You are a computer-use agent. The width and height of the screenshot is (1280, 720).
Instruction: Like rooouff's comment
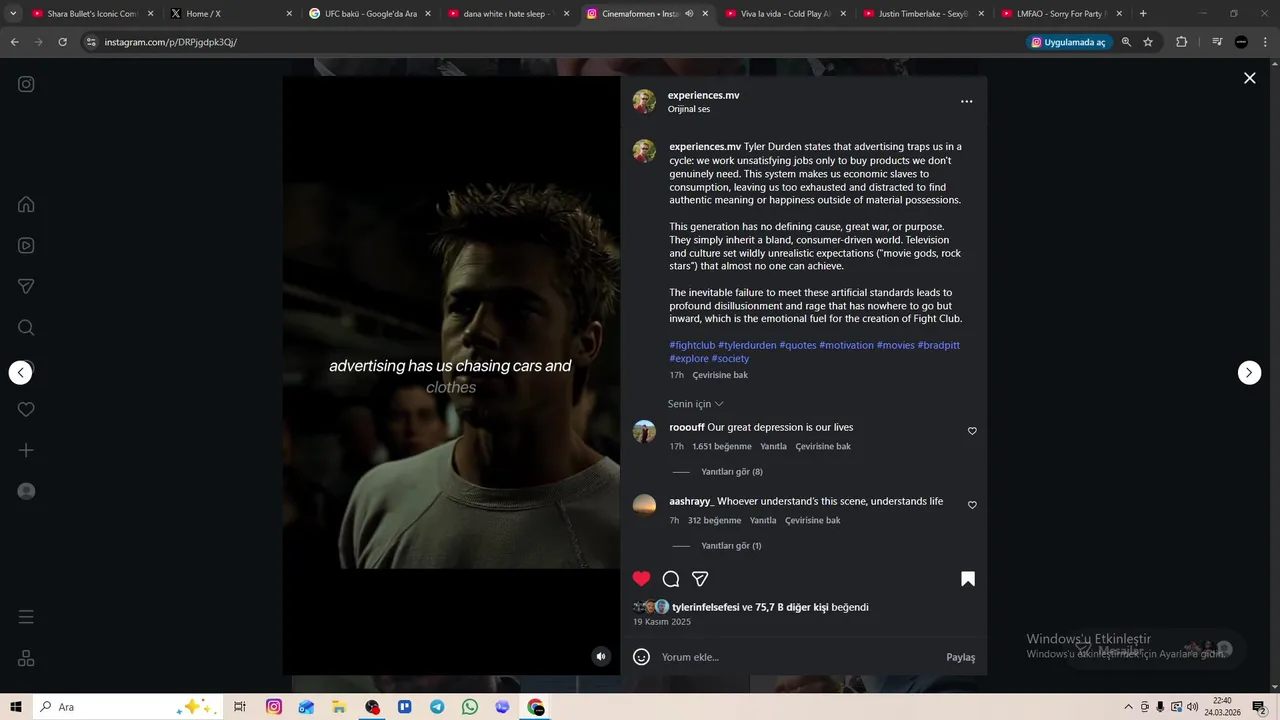click(972, 431)
